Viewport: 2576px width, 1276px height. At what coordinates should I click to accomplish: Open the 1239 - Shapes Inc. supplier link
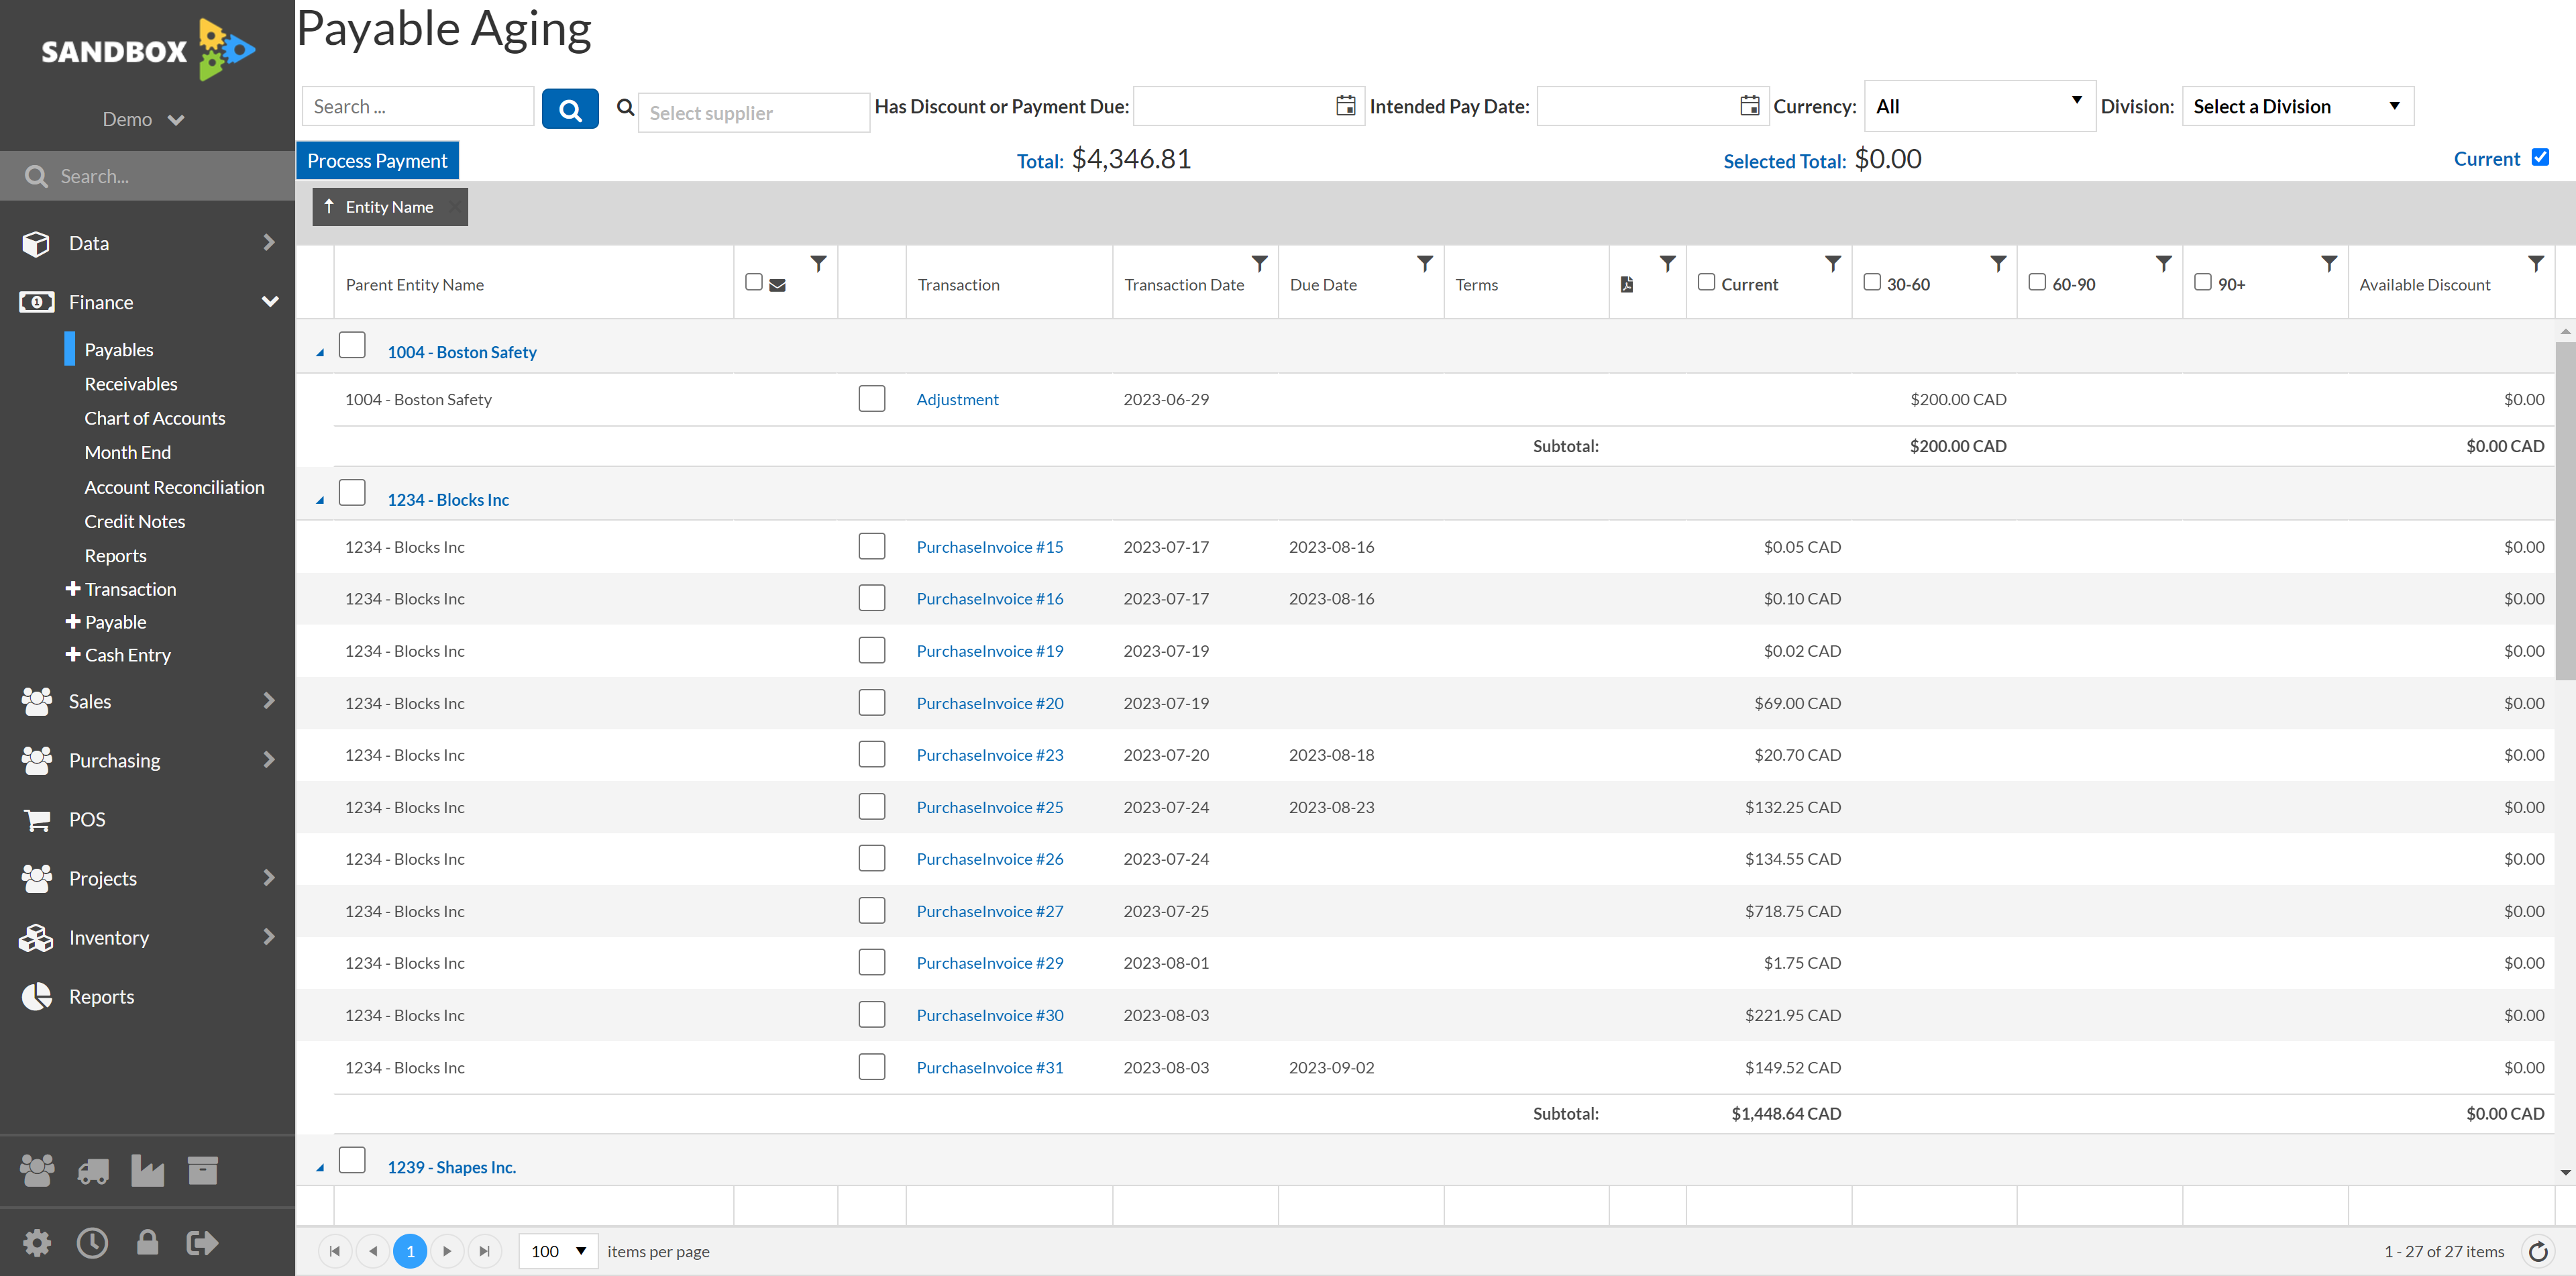452,1168
